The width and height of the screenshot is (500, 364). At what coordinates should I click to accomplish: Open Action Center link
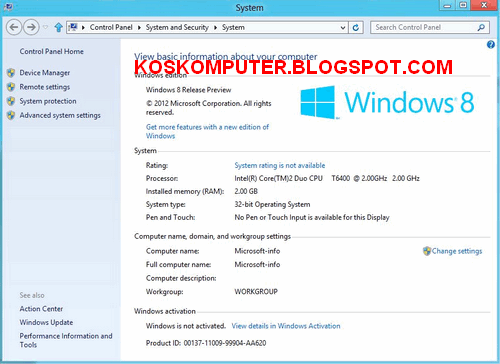[x=41, y=309]
